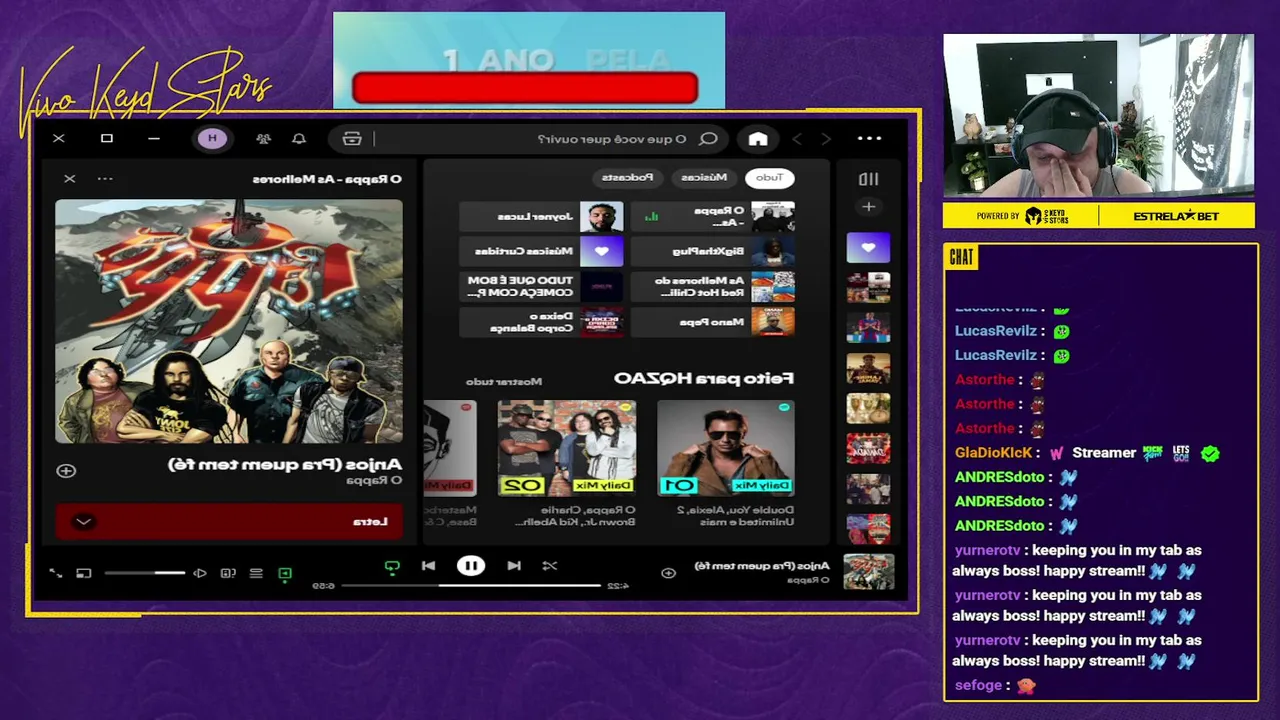Open the Spotify three-dot app menu

click(869, 139)
